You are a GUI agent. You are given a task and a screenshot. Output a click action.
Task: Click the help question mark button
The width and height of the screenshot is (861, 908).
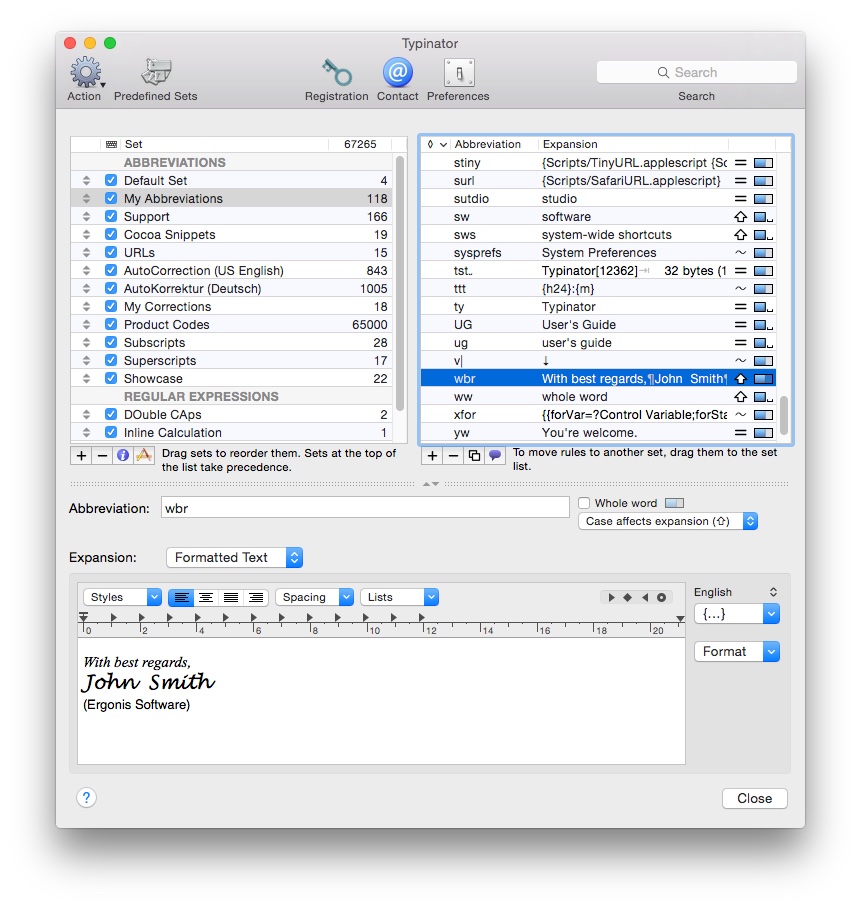click(x=87, y=797)
